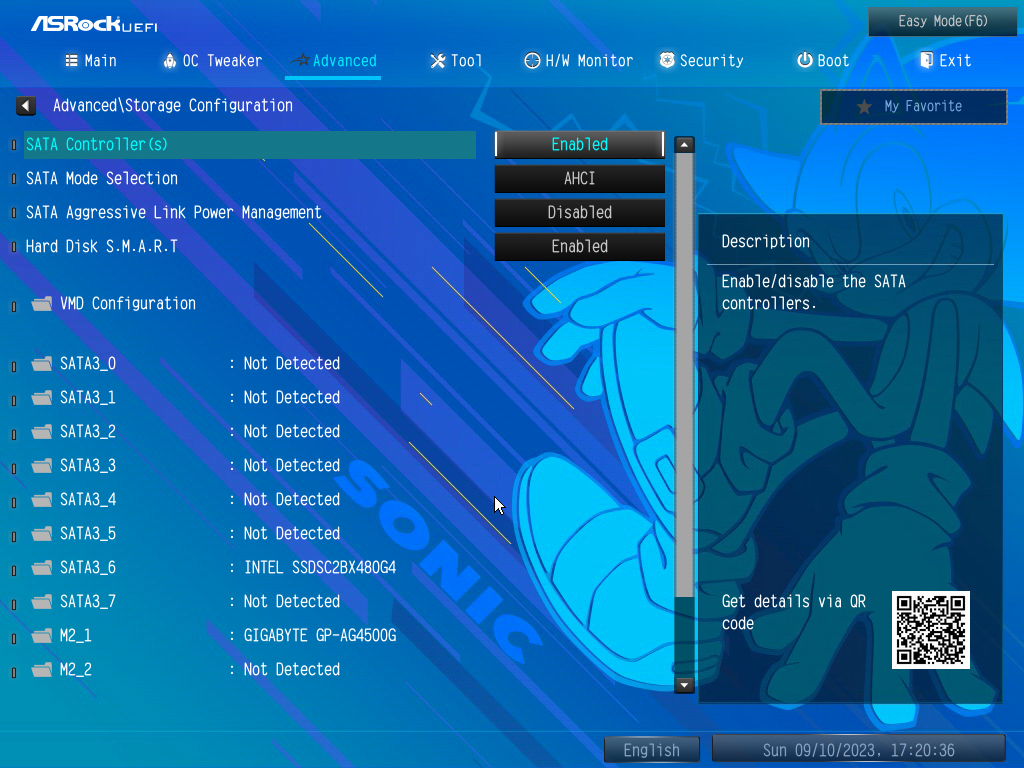Click INTEL SSDSC2BX480G4 device text
Screen dimensions: 1024x768
coord(320,568)
